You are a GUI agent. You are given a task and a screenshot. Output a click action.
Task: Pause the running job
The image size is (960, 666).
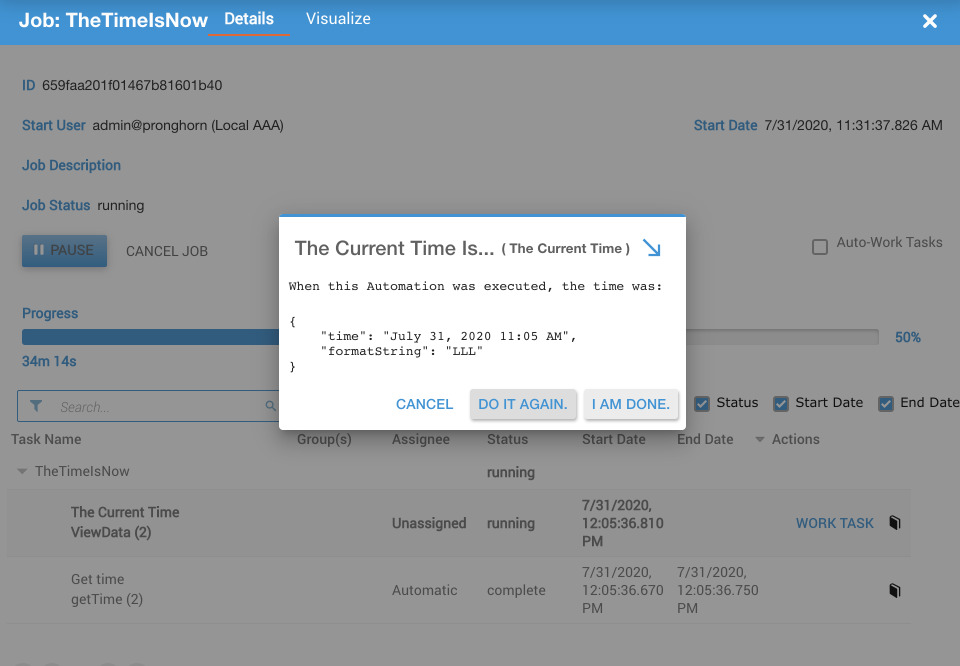point(64,250)
